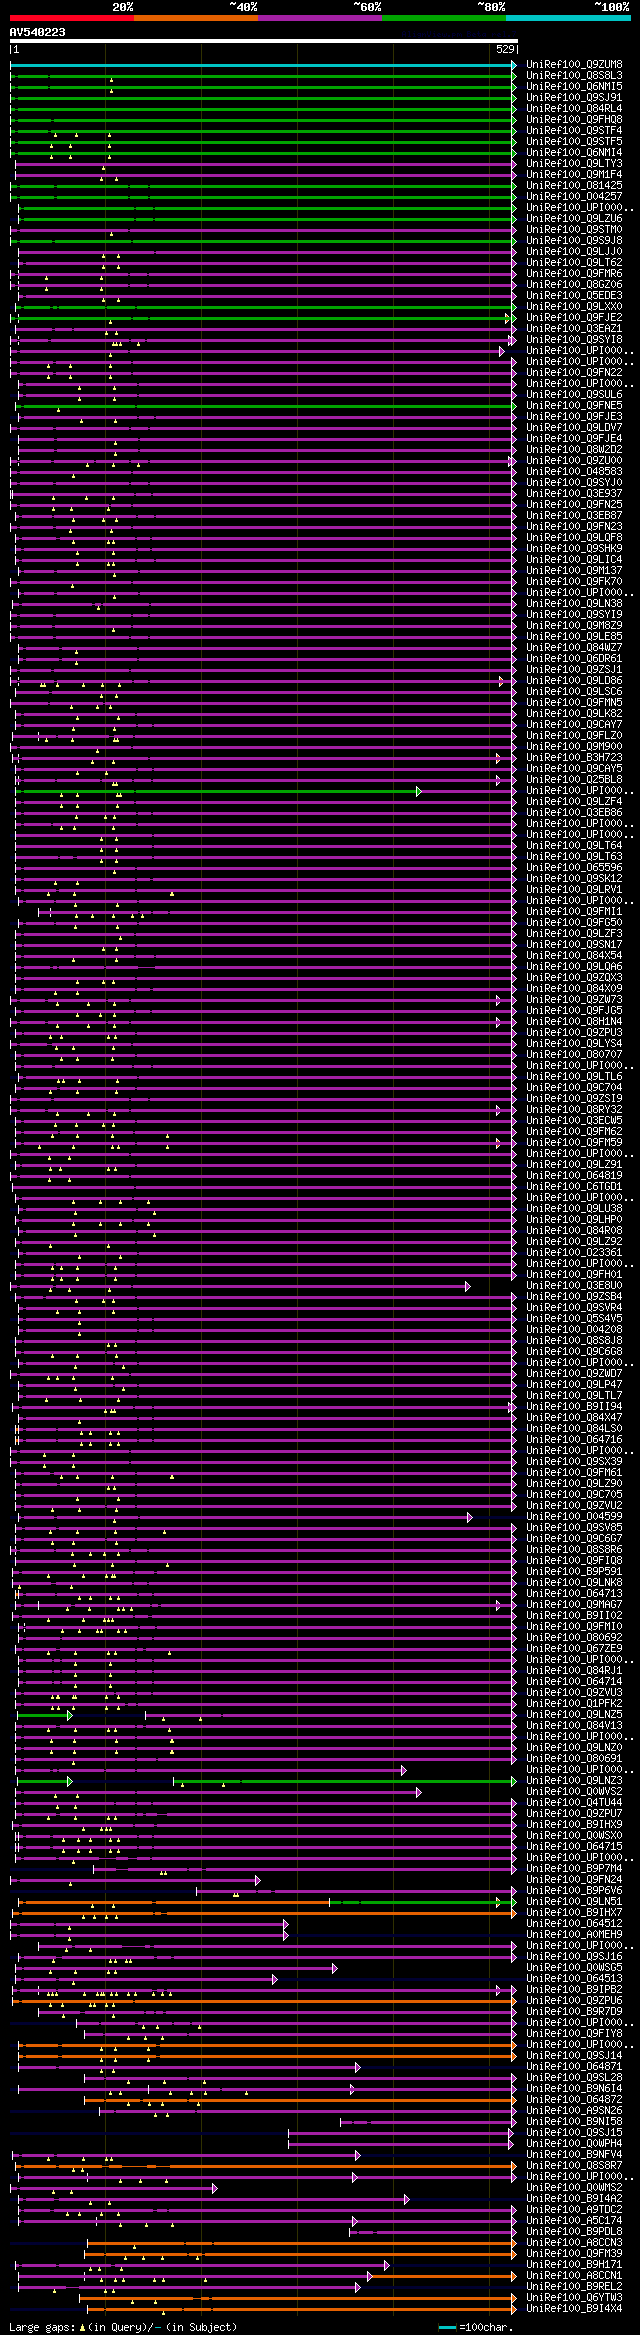Pick the UniRef100_Q9STM0 hit label

click(574, 230)
